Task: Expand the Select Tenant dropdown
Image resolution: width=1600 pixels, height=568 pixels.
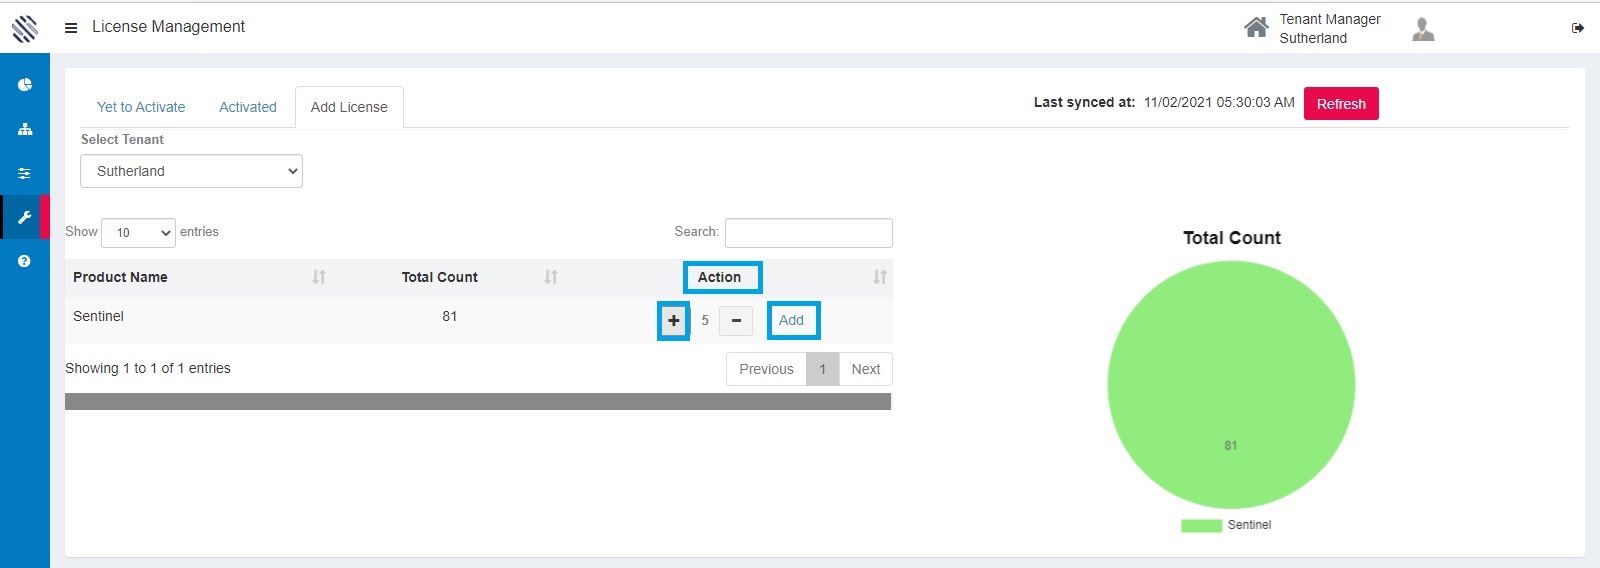Action: click(x=191, y=171)
